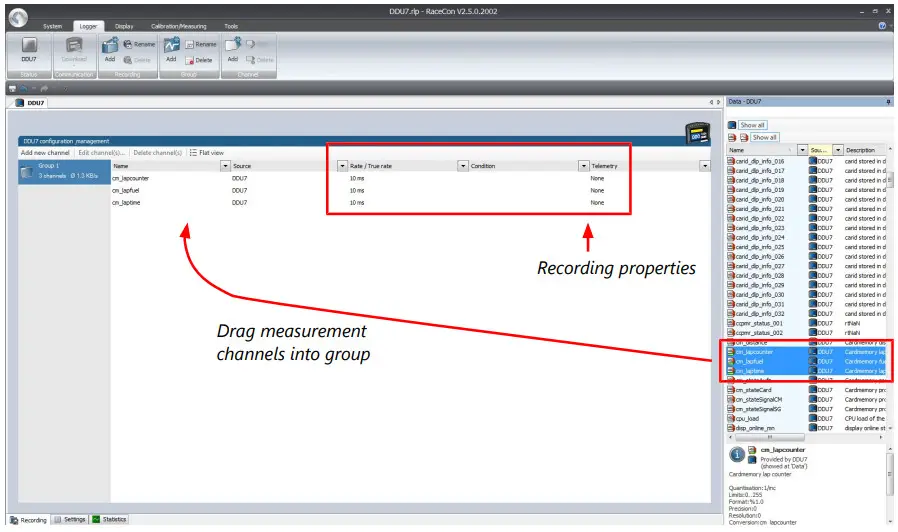Screen dimensions: 898x532
Task: Click Delete in the Recording ribbon group
Action: coord(137,60)
